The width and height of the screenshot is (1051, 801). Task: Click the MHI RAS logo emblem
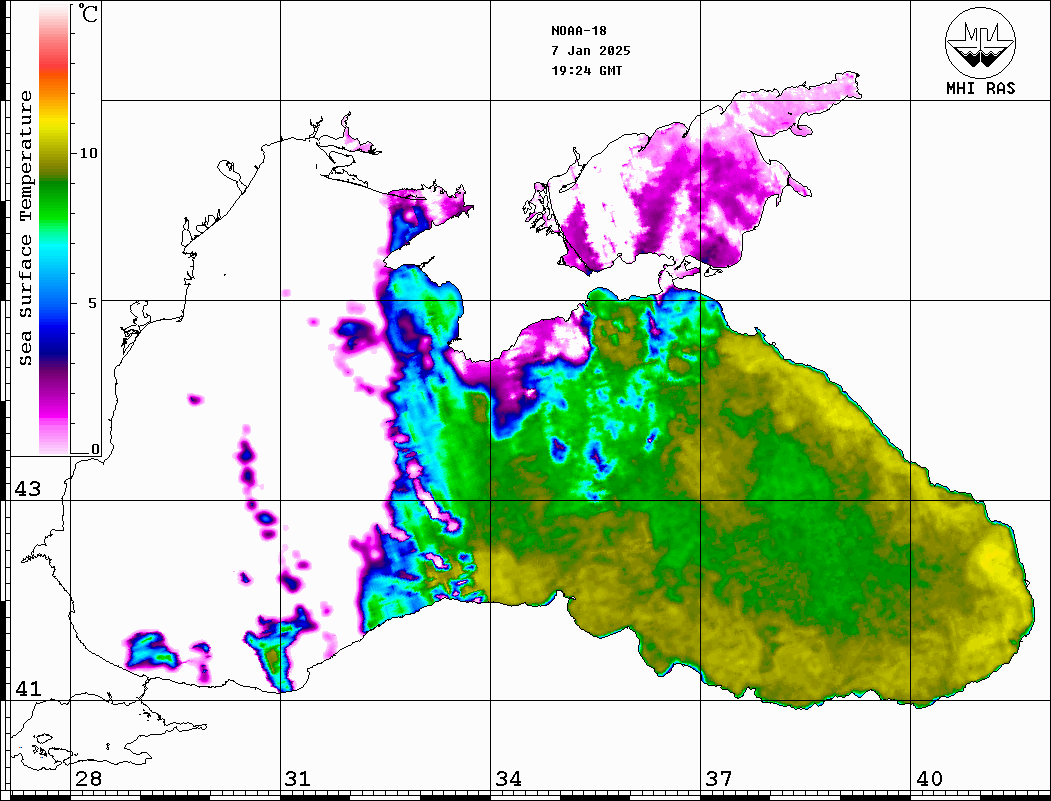[980, 42]
